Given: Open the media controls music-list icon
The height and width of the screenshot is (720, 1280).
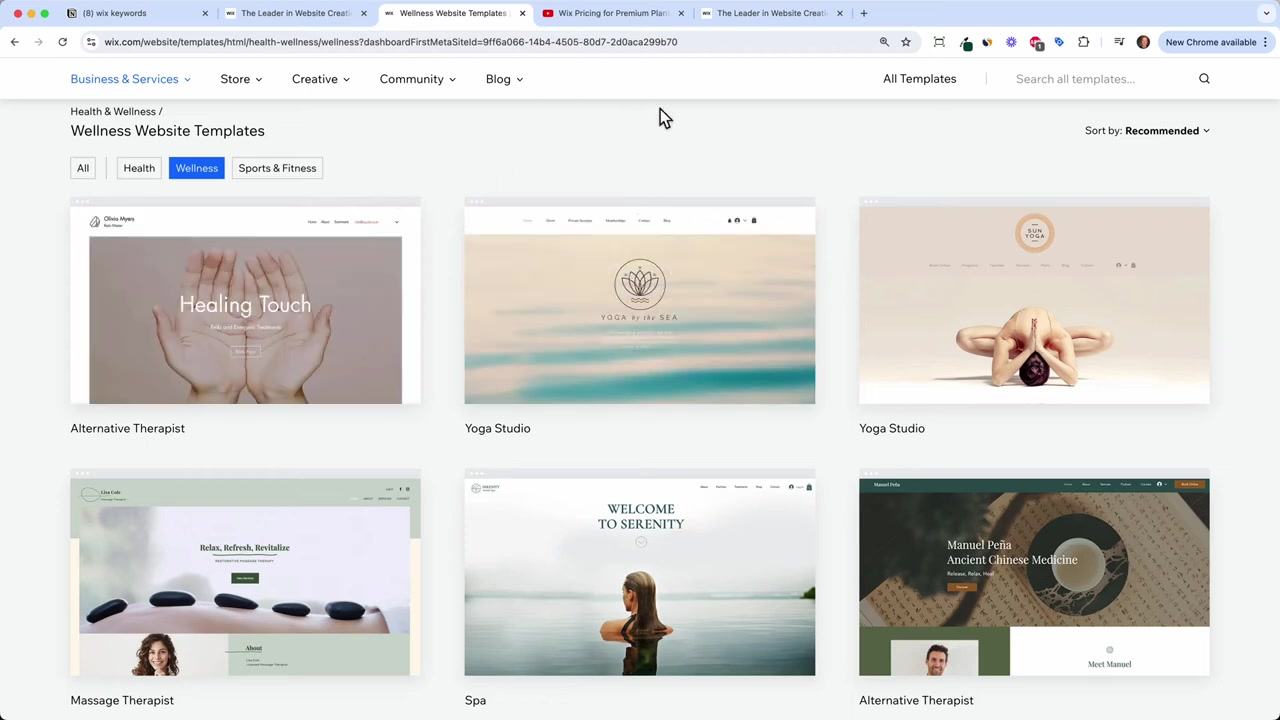Looking at the screenshot, I should coord(1120,42).
